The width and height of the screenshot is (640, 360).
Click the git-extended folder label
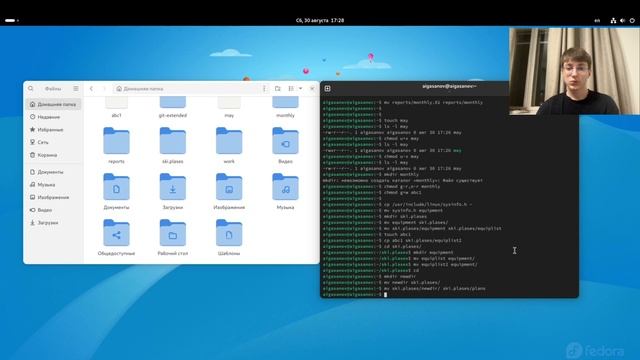coord(173,116)
